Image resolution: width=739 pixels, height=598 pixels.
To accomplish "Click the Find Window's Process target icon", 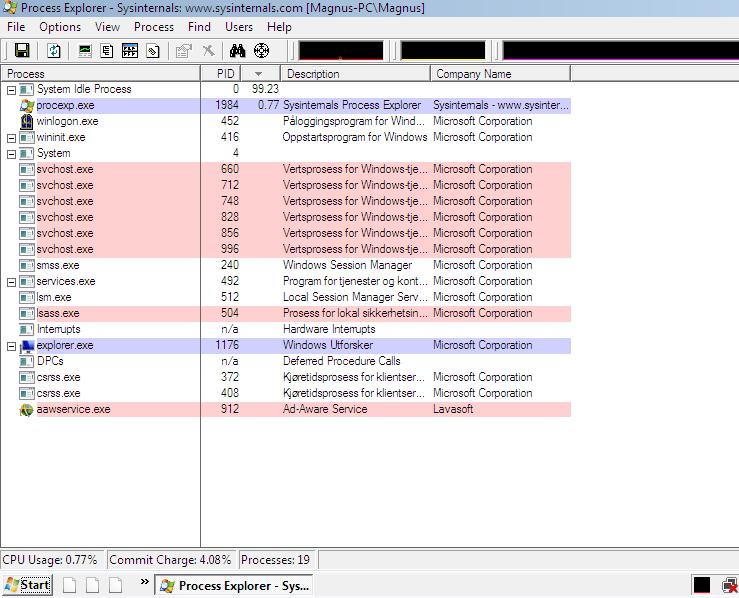I will click(x=261, y=50).
